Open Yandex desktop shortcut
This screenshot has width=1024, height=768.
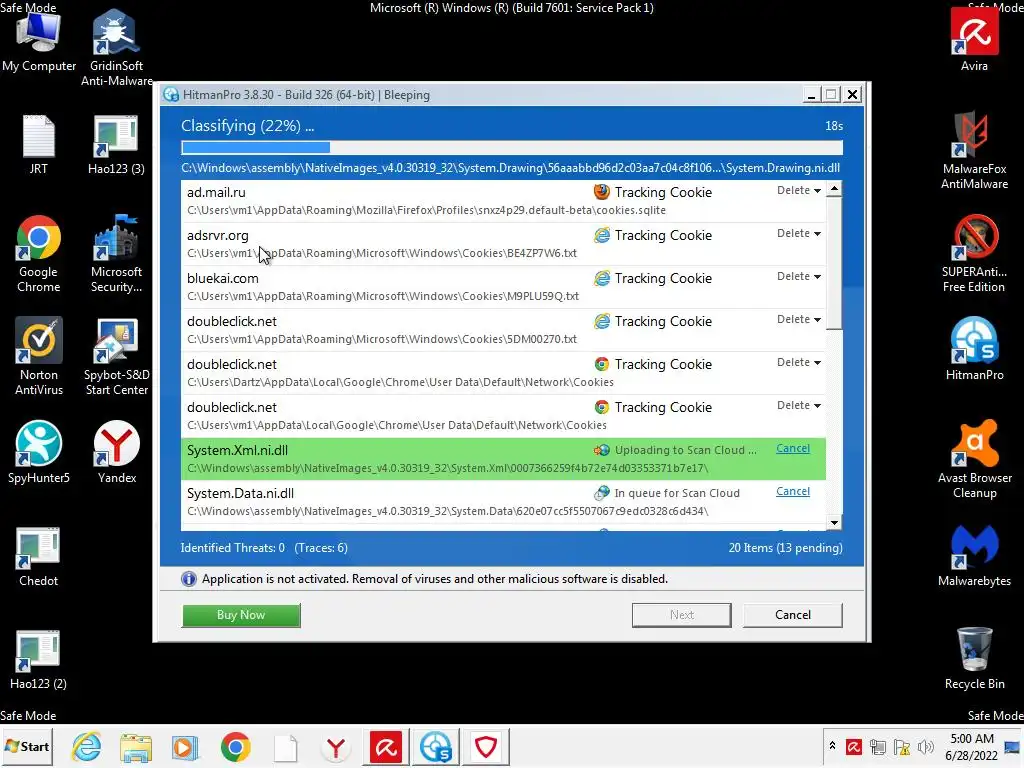(116, 452)
